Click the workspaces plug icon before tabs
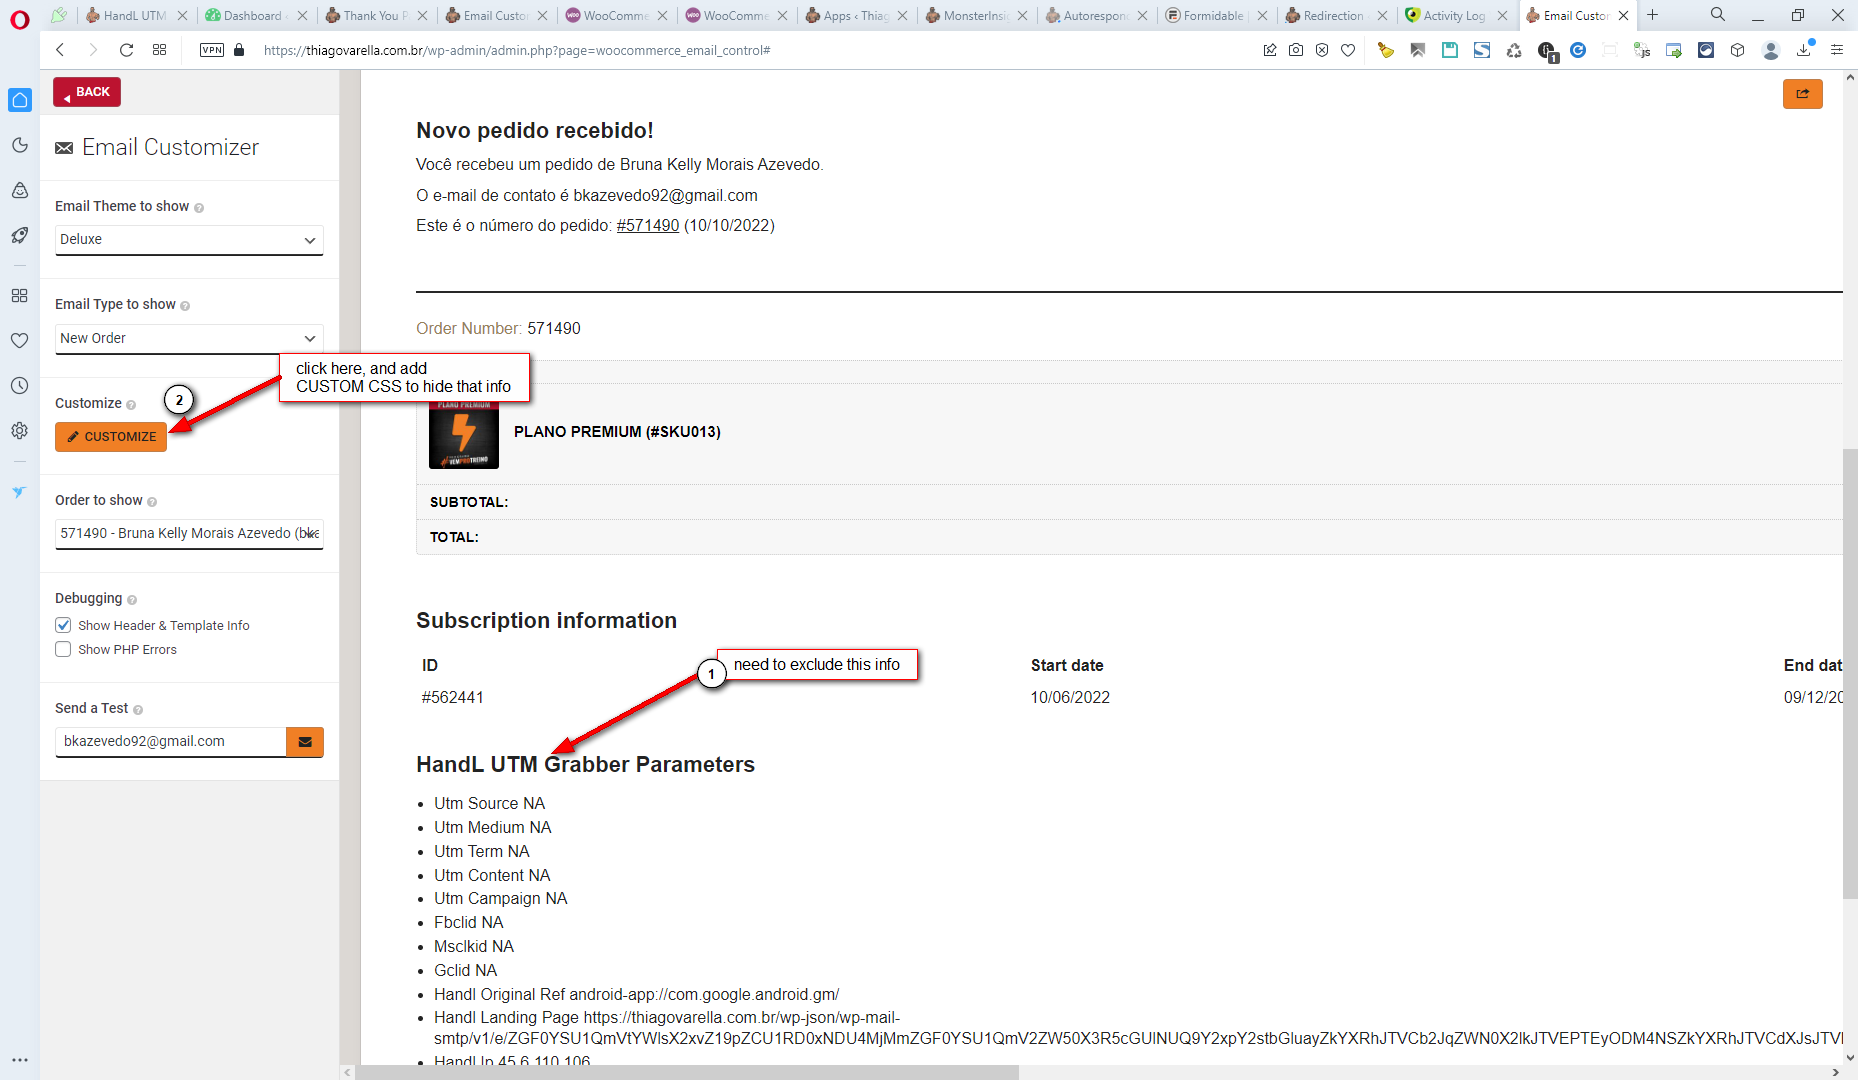The image size is (1858, 1080). pyautogui.click(x=59, y=15)
